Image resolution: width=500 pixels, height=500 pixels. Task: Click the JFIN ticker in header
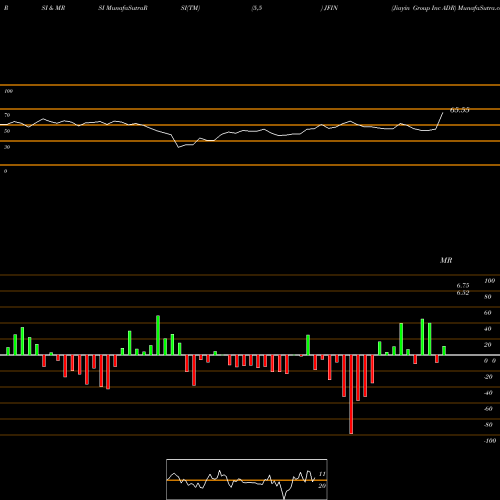[330, 8]
